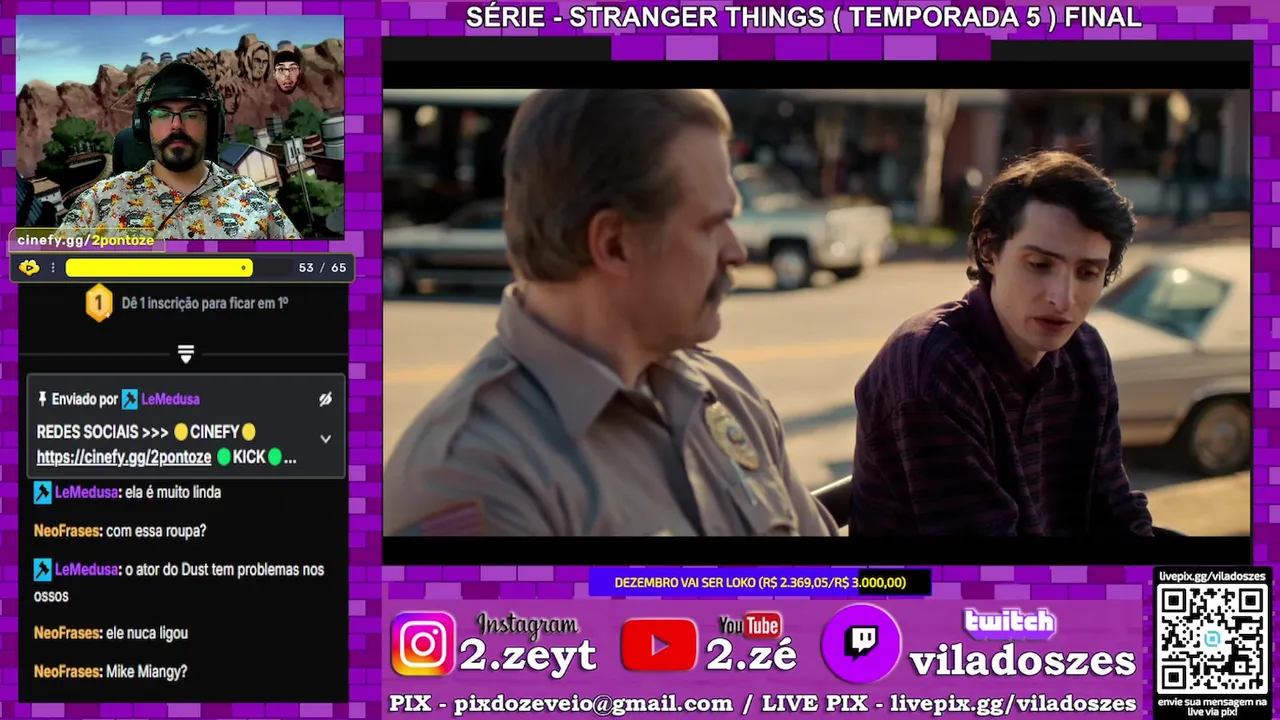1280x720 pixels.
Task: Click the badge next to 'Enviado por LeMedusa'
Action: [130, 399]
